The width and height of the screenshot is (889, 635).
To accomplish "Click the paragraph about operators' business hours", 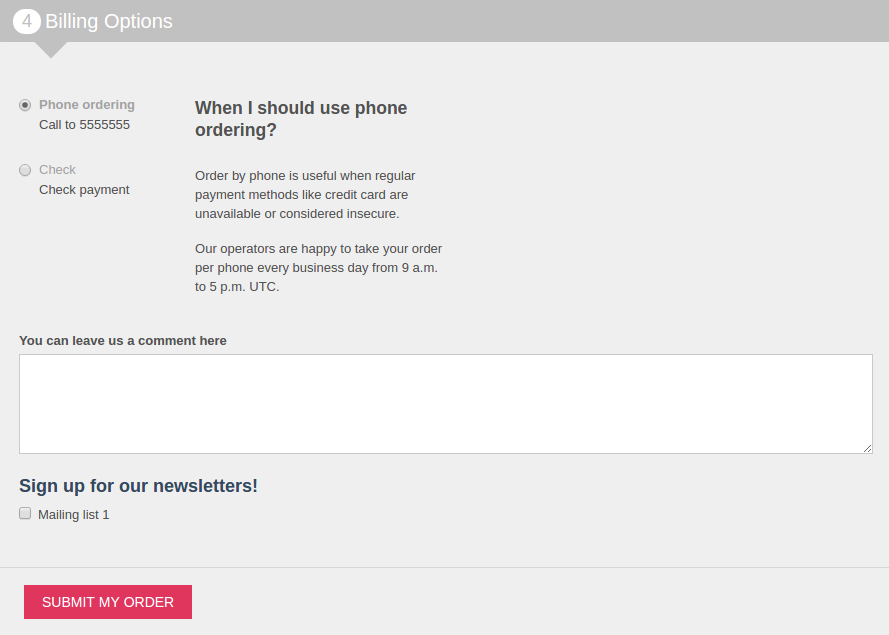I will [x=319, y=268].
